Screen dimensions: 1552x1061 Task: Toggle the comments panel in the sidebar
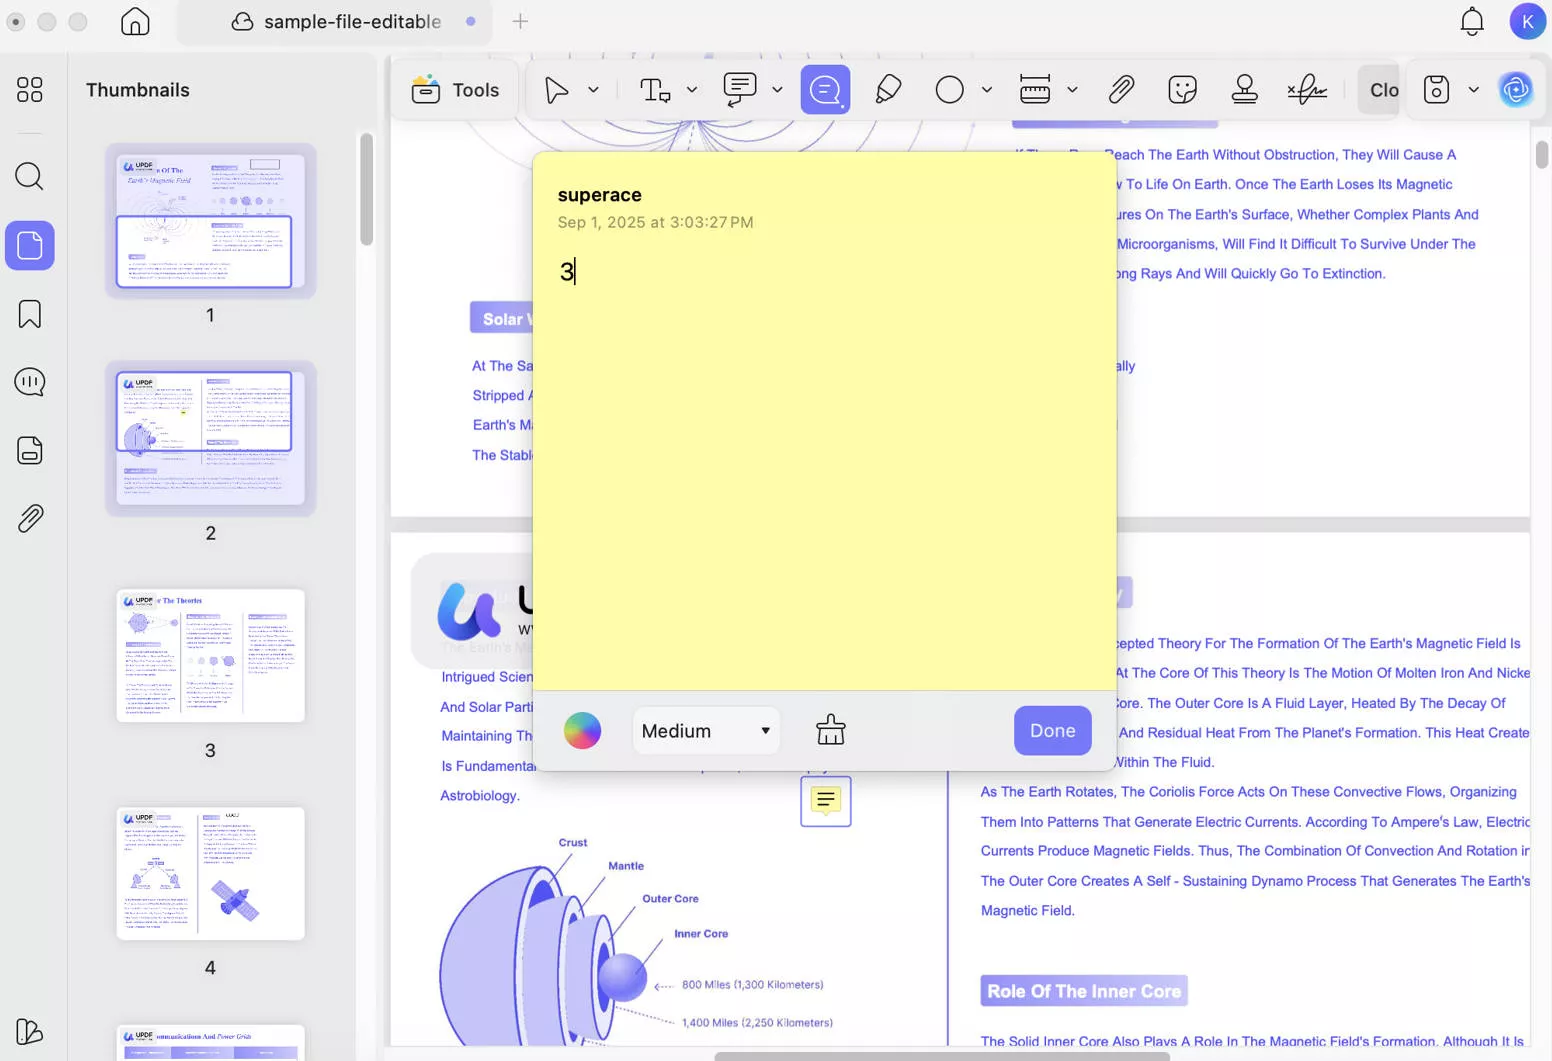(29, 381)
